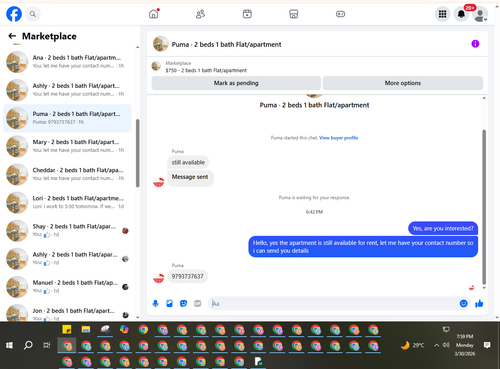Viewport: 500px width, 369px height.
Task: Open File Explorer on the taskbar
Action: (86, 330)
